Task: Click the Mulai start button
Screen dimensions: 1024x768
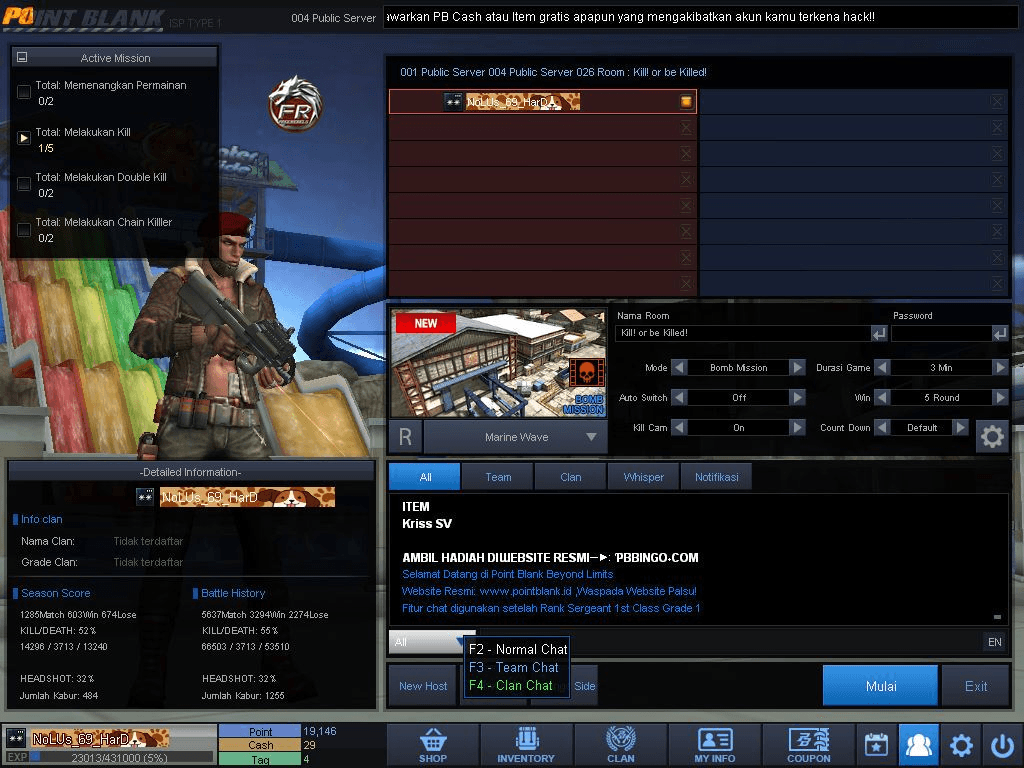Action: (880, 686)
